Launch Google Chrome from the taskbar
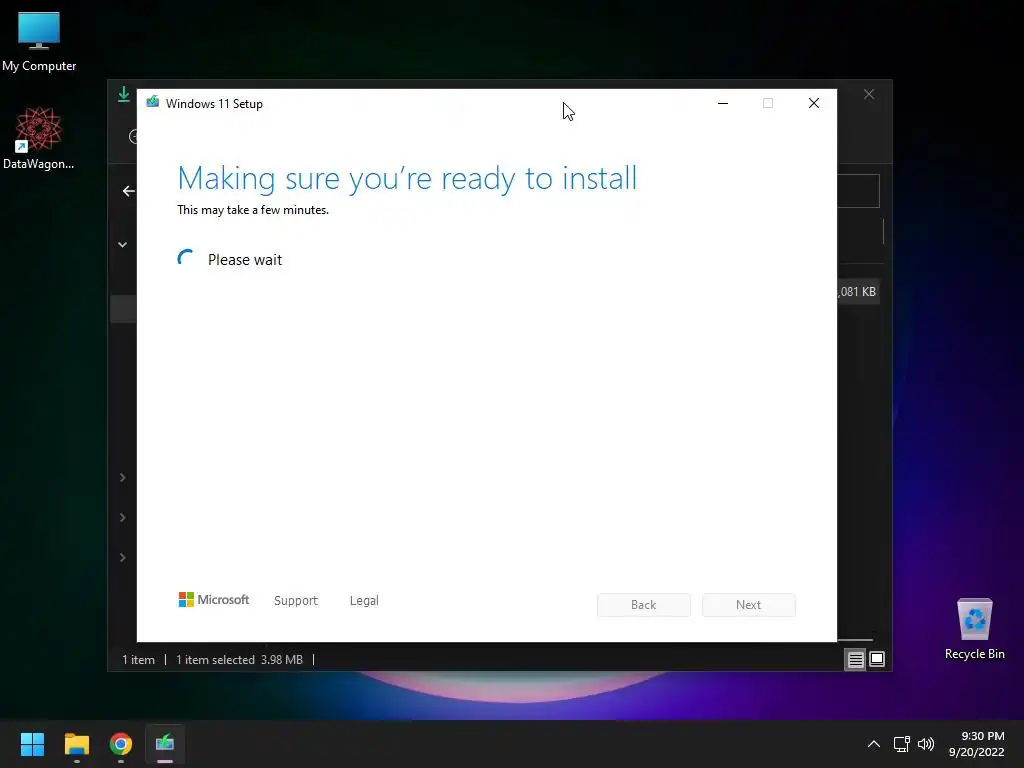1024x768 pixels. coord(121,744)
